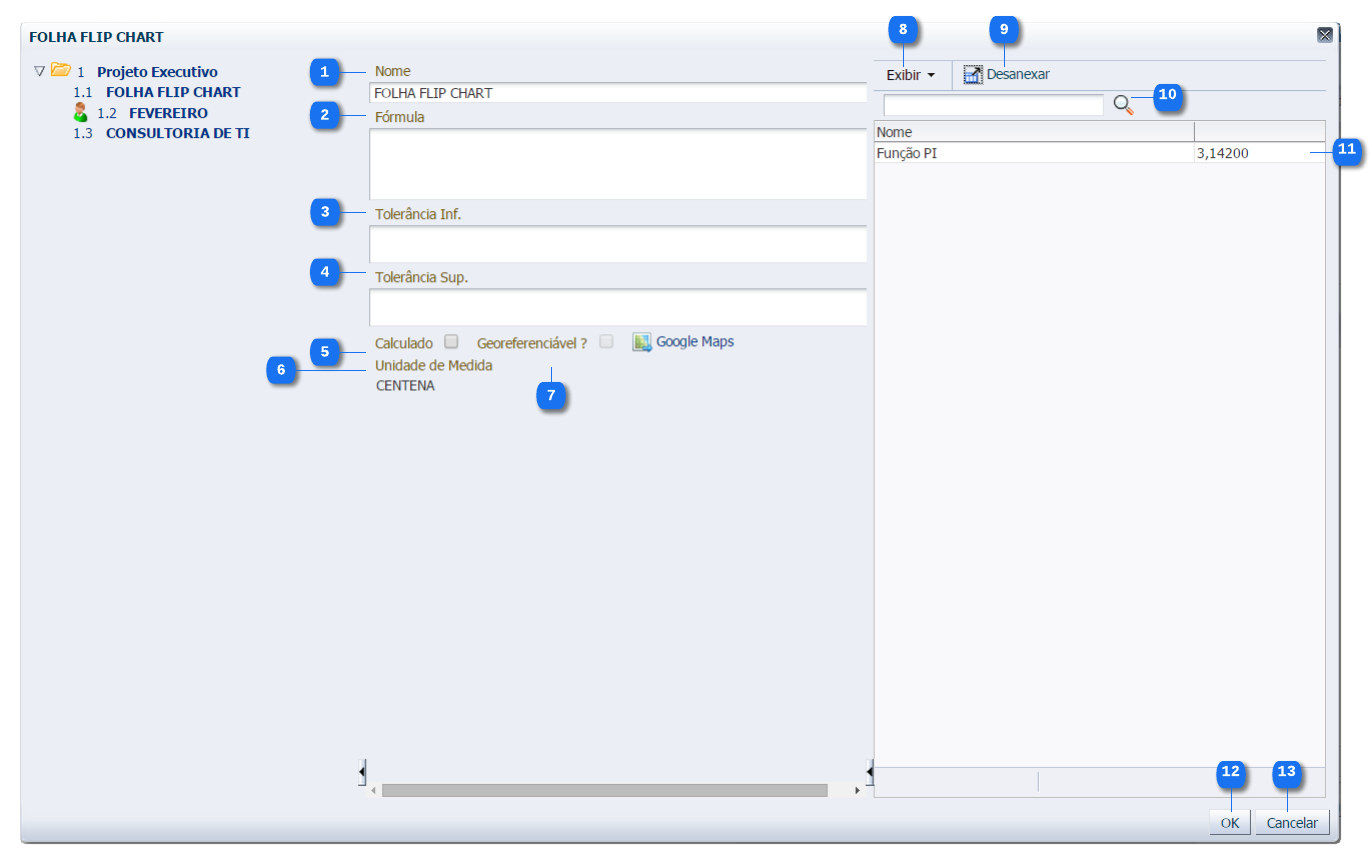Screen dimensions: 1372x851
Task: Enable the Calculado checkbox
Action: point(451,341)
